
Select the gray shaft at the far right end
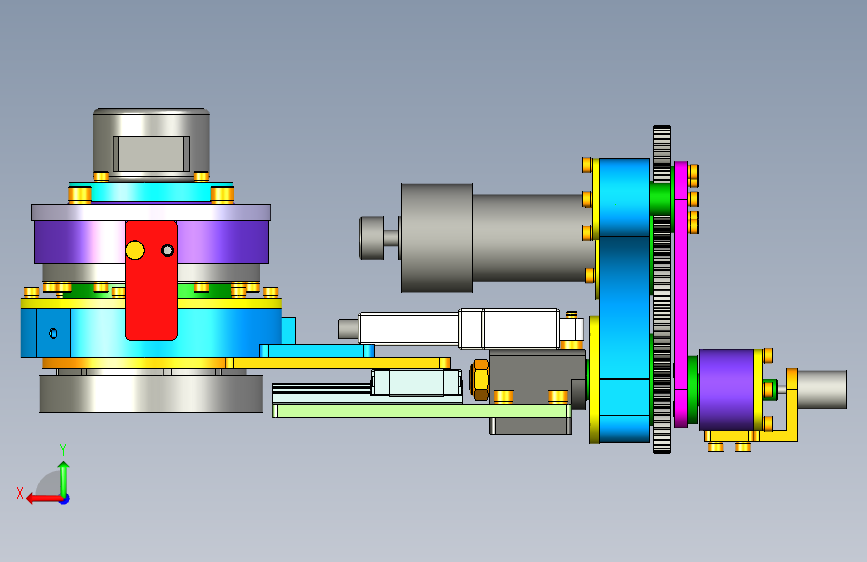[x=822, y=389]
